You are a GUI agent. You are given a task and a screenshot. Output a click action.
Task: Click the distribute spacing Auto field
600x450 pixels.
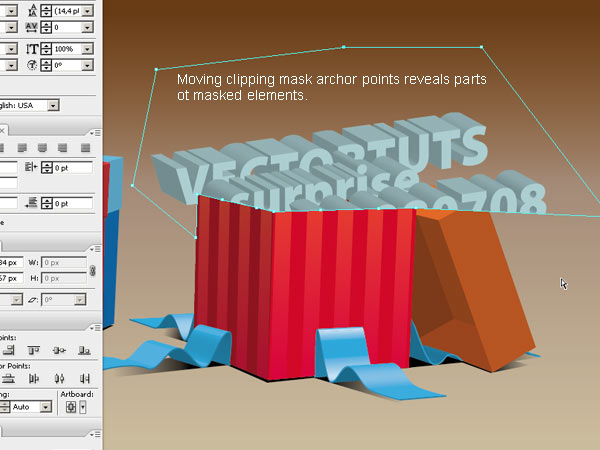[25, 407]
